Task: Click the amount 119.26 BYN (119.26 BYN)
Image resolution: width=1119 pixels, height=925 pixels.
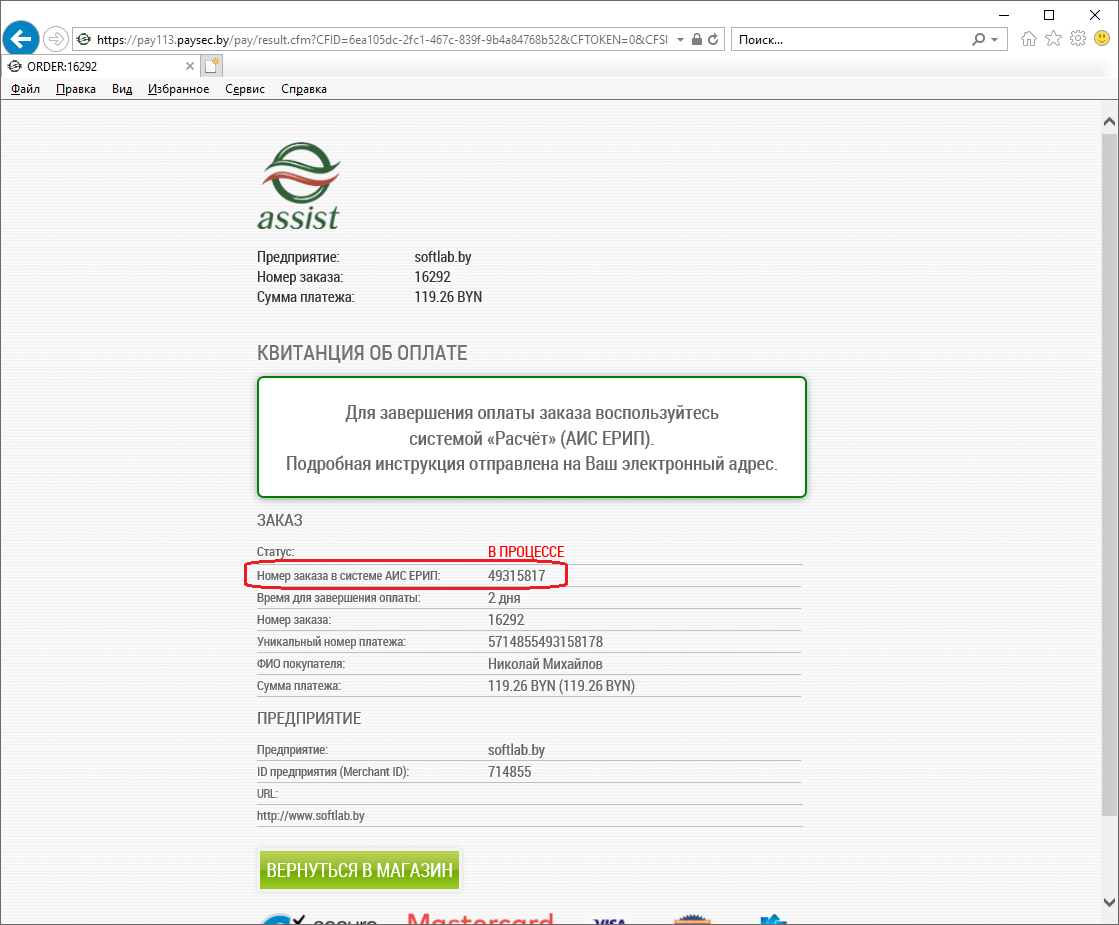Action: point(562,687)
